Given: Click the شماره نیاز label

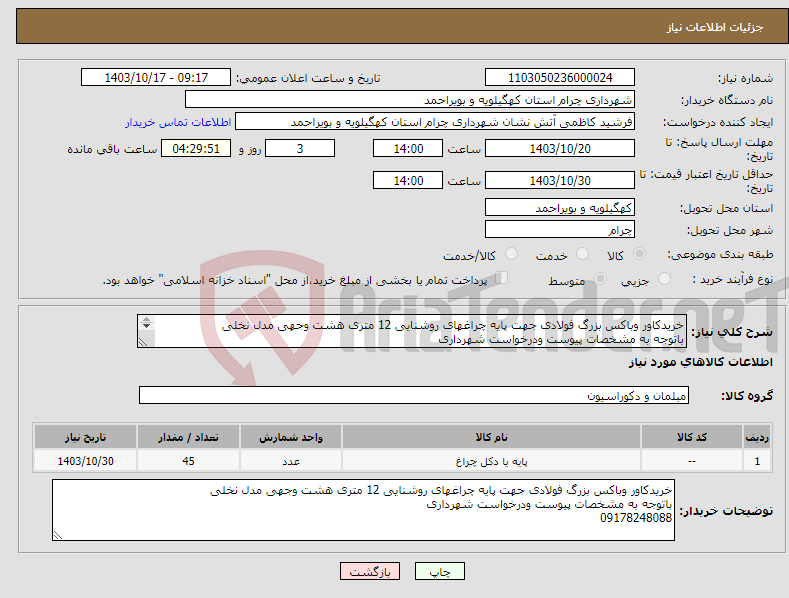Looking at the screenshot, I should click(745, 78).
